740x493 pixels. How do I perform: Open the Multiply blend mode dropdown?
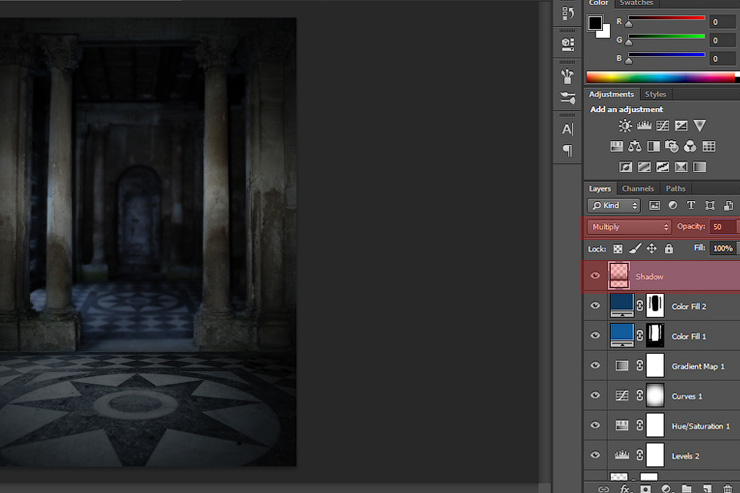click(630, 227)
